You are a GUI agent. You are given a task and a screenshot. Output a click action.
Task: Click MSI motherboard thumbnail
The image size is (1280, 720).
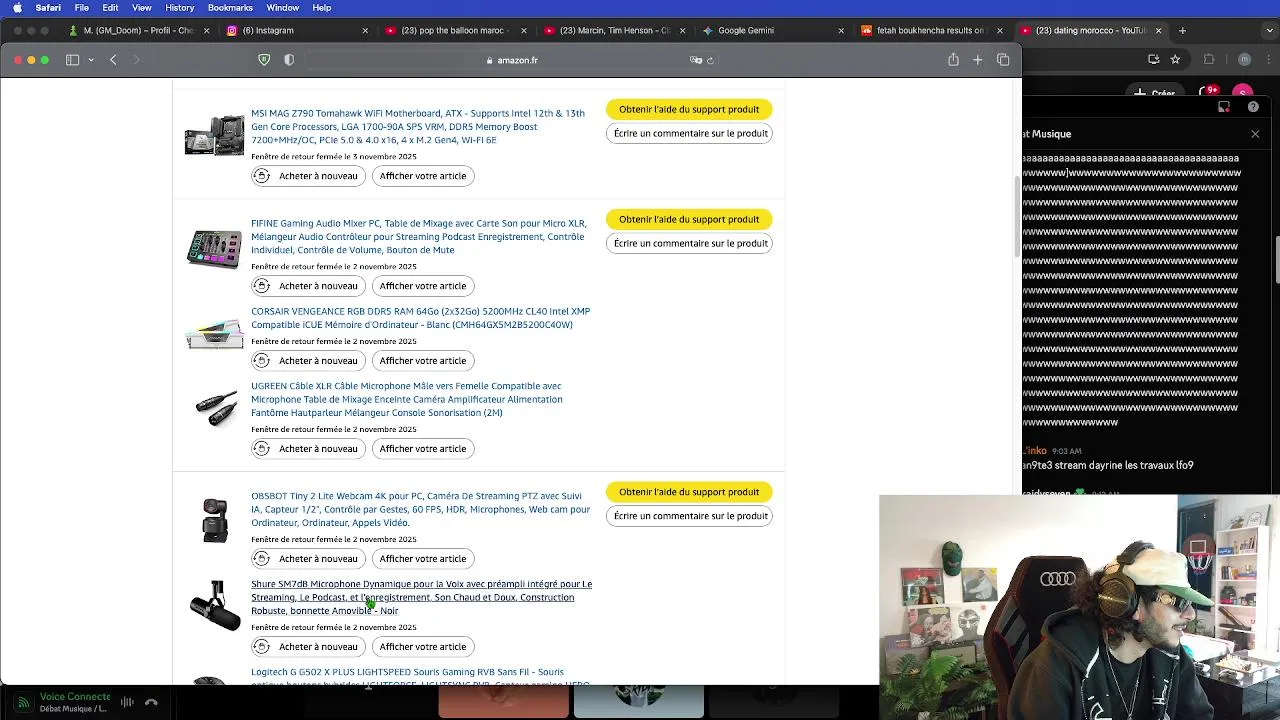214,136
